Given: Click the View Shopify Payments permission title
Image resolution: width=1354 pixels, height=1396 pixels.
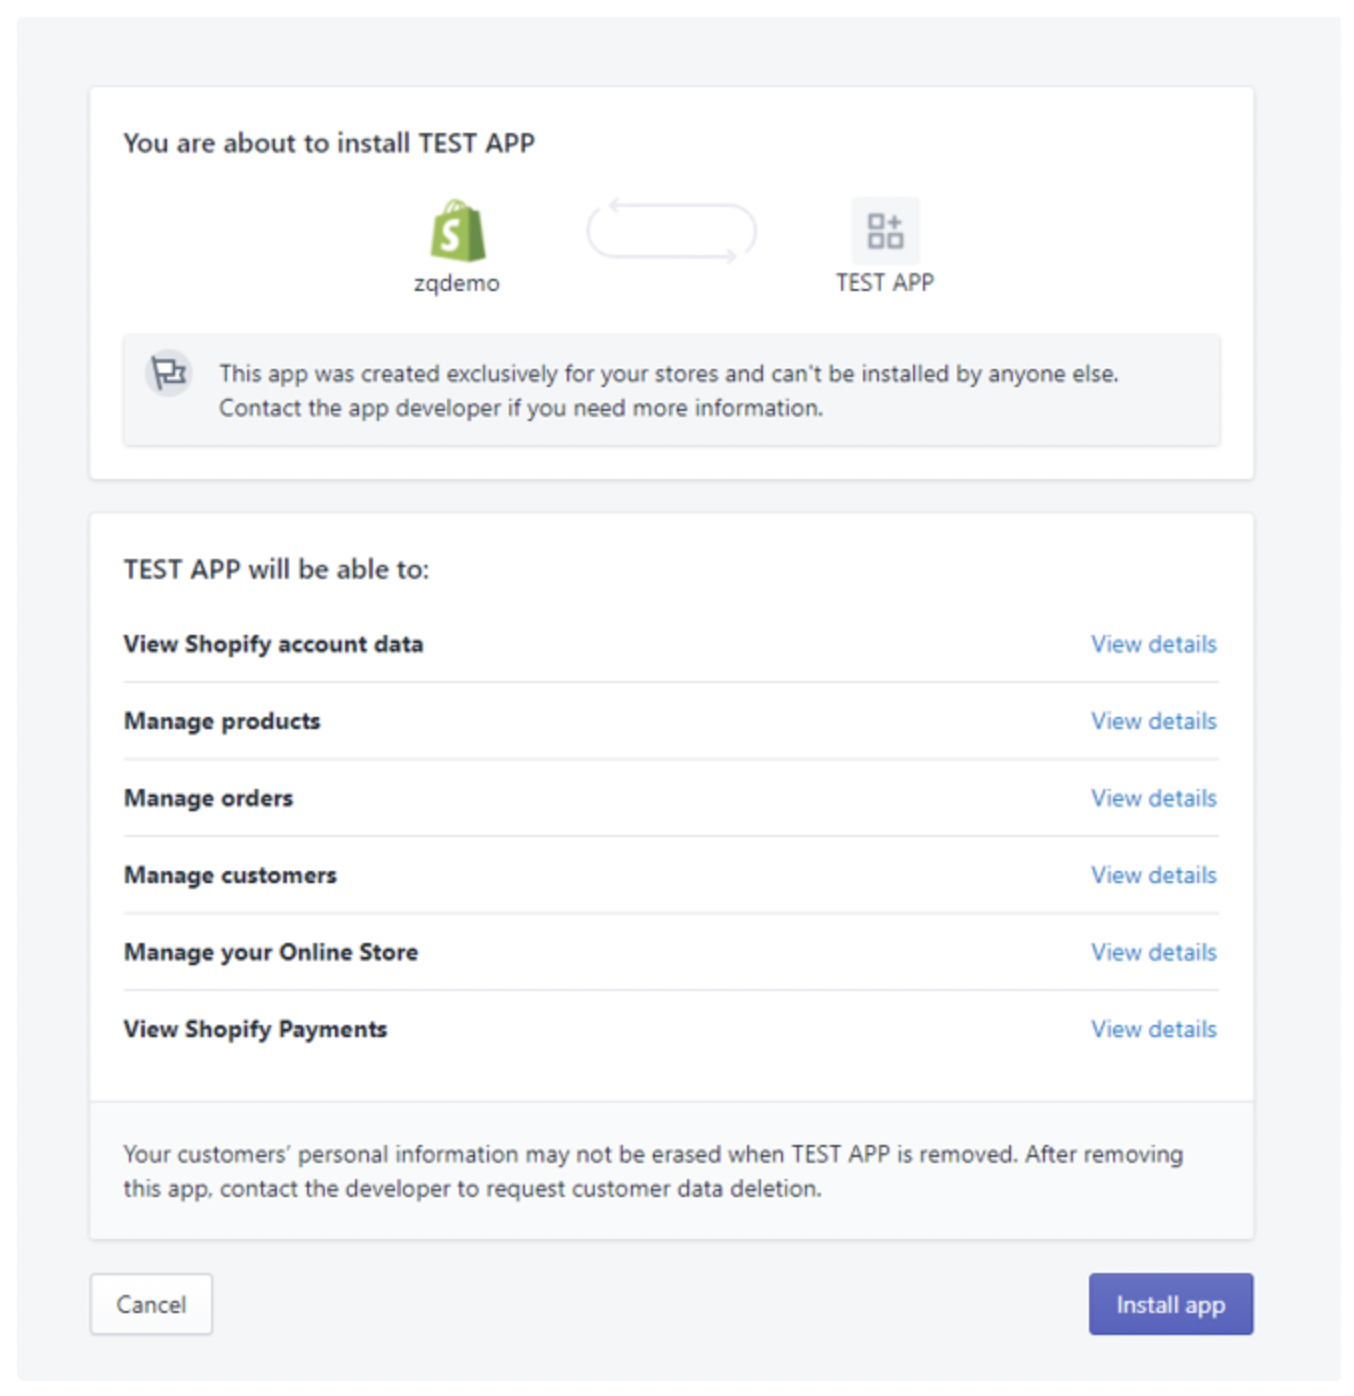Looking at the screenshot, I should coord(255,1030).
